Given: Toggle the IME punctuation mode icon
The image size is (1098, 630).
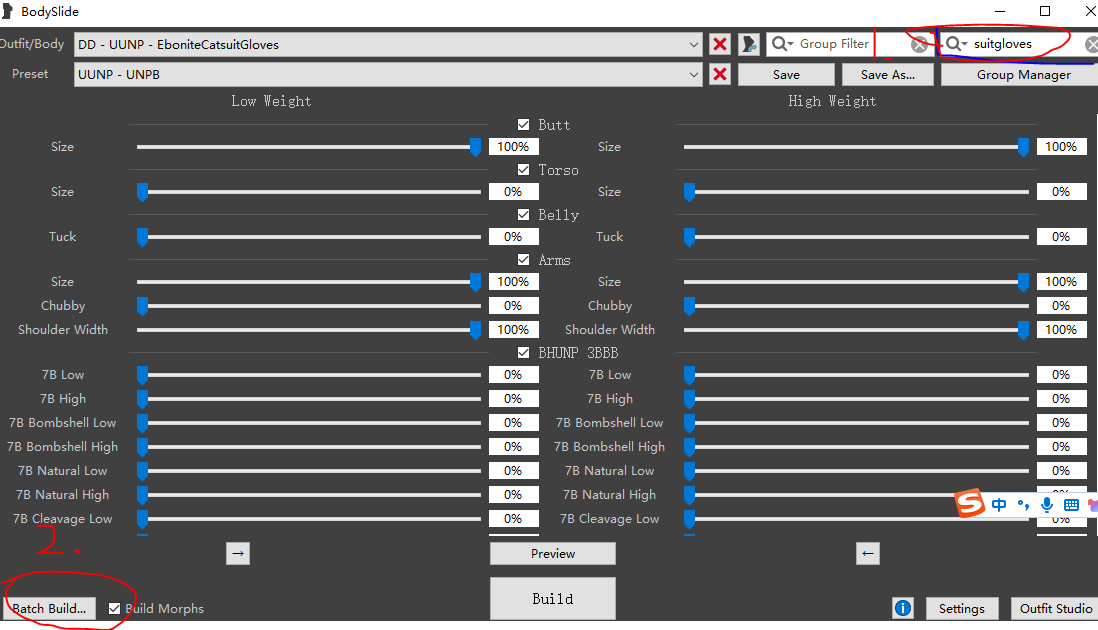Looking at the screenshot, I should pyautogui.click(x=1024, y=505).
